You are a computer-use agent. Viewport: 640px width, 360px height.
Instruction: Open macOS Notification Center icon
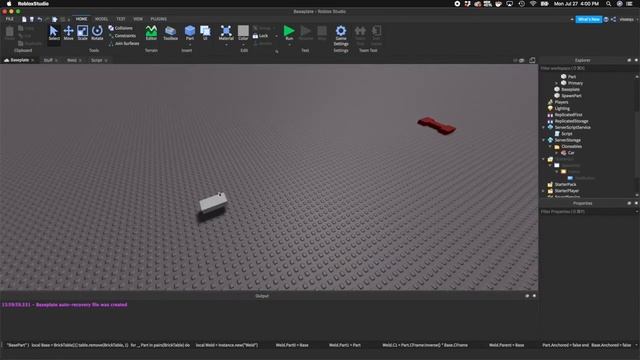pos(629,4)
